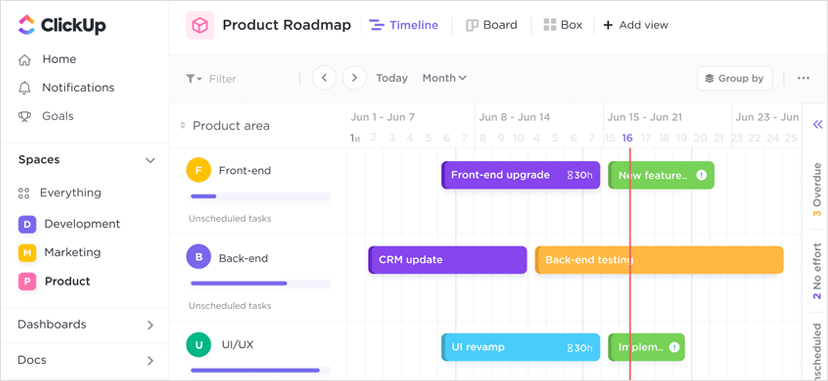The width and height of the screenshot is (828, 381).
Task: Go to next period with right arrow
Action: click(354, 78)
